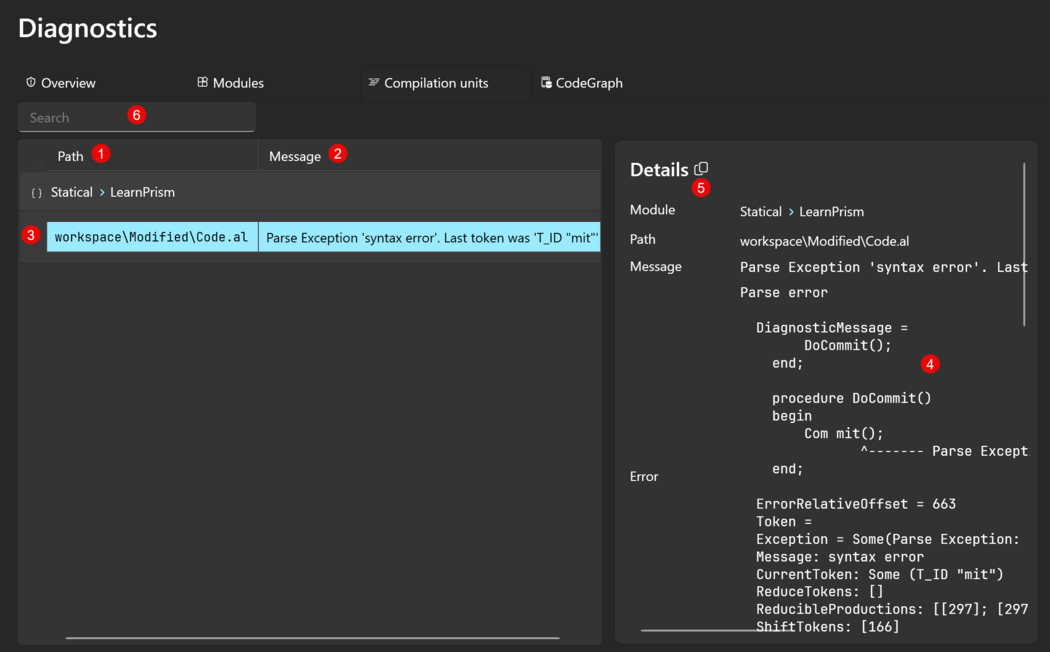Click the diagnostics table horizontal scrollbar
Screen dimensions: 1050x652
(x=312, y=637)
